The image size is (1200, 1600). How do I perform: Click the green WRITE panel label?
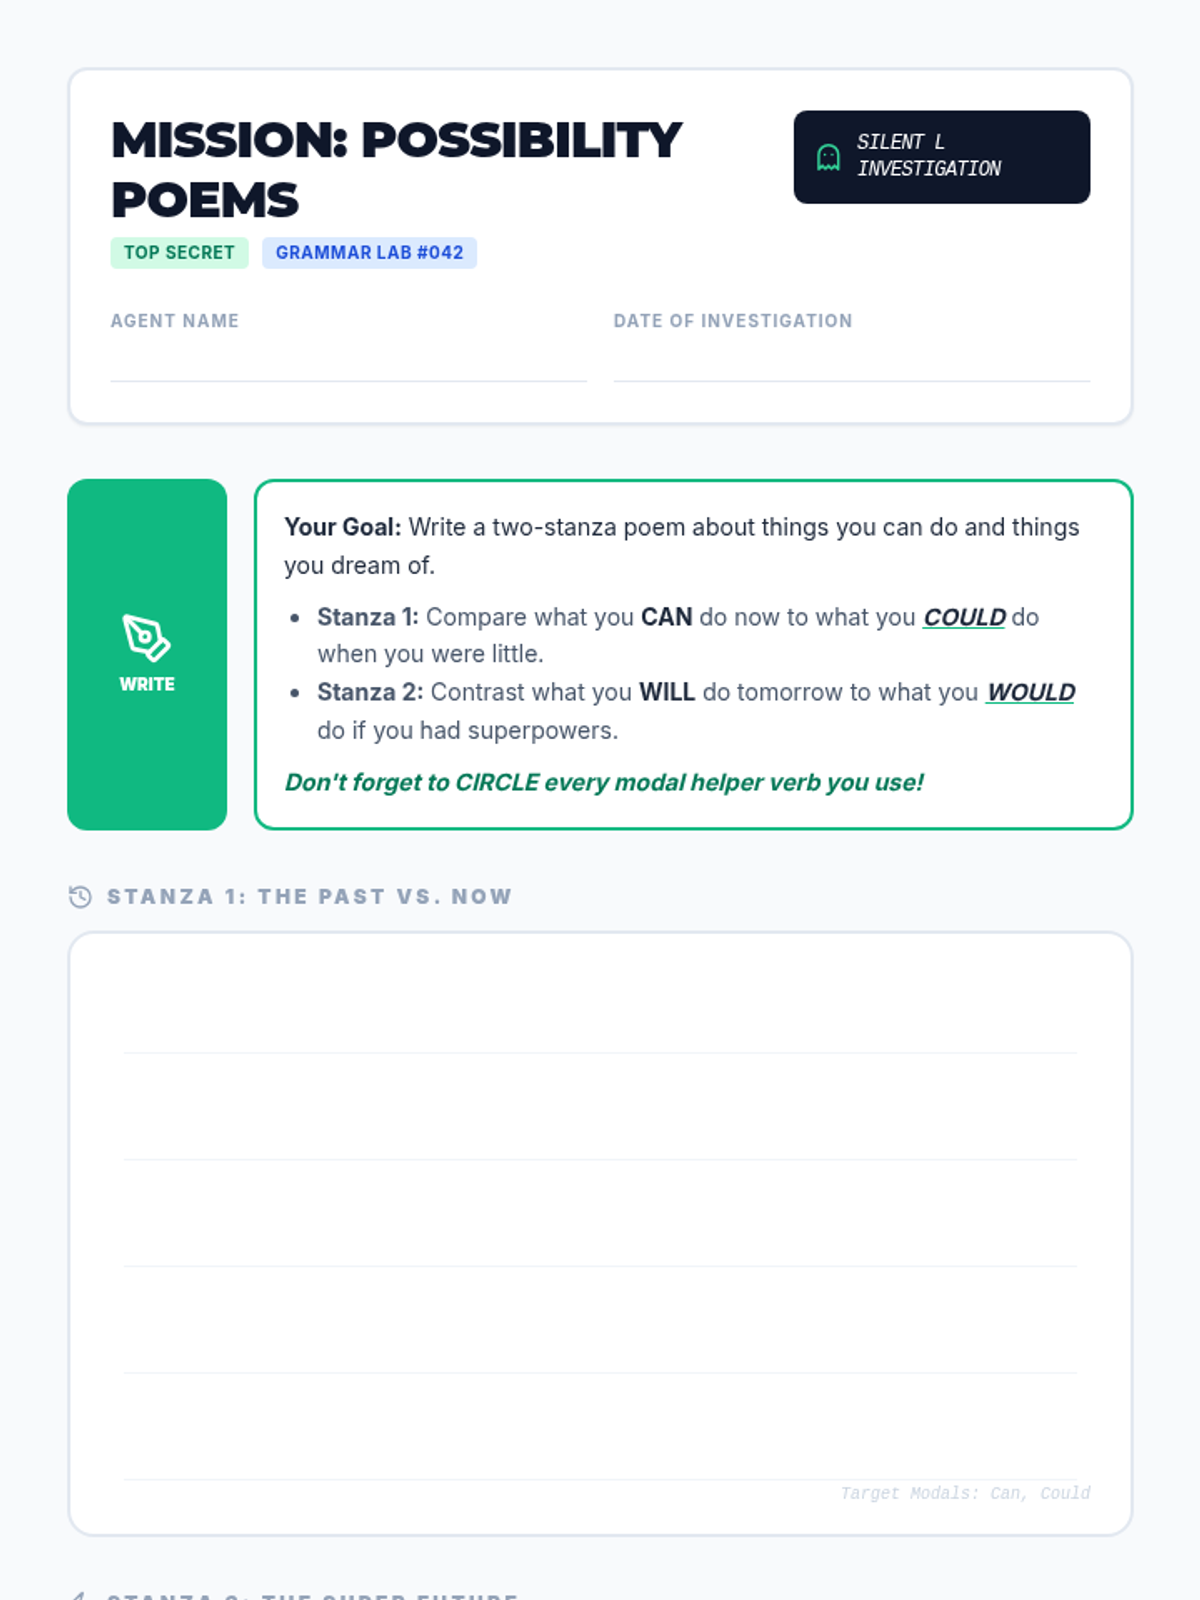(x=147, y=684)
